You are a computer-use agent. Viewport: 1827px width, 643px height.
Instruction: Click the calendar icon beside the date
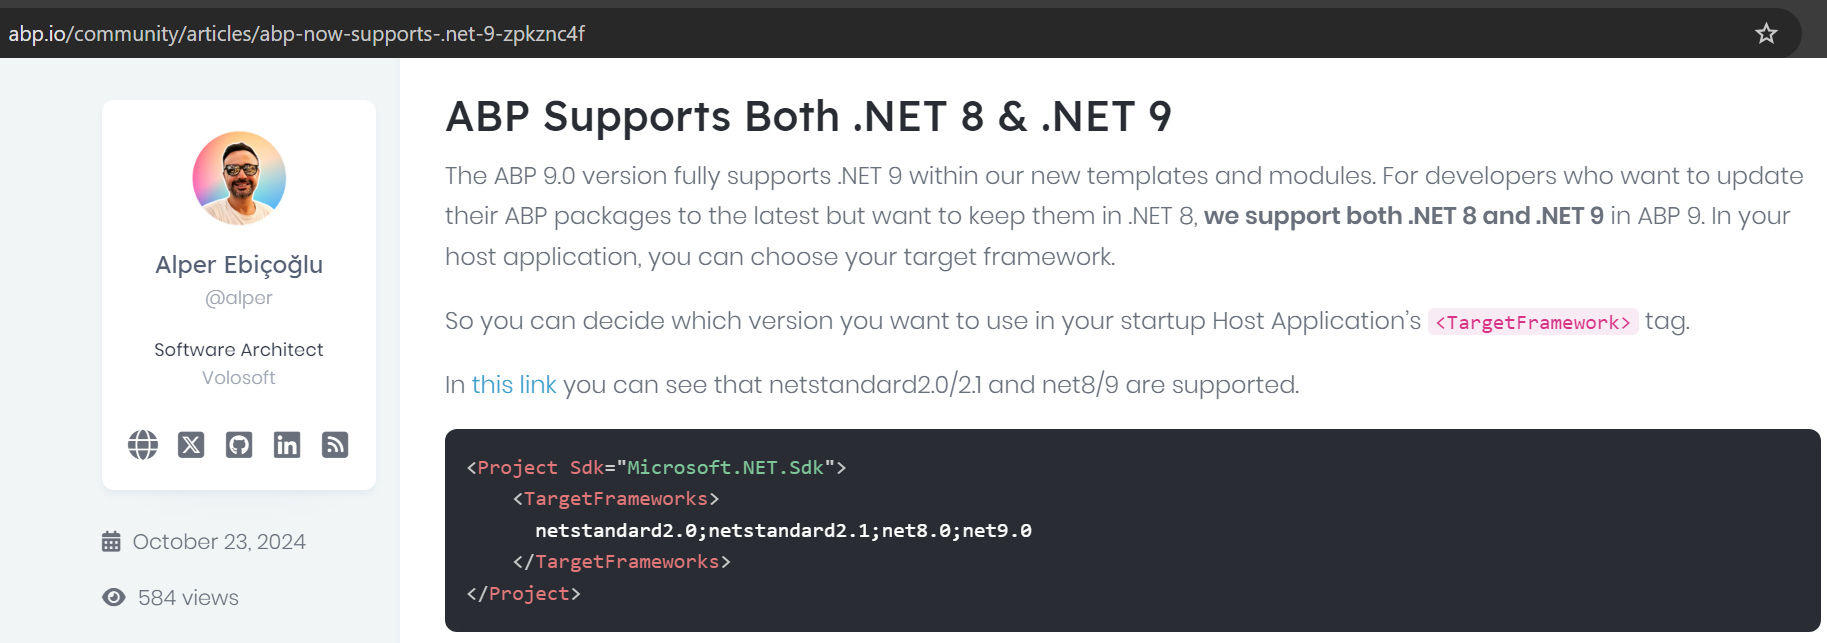click(111, 541)
